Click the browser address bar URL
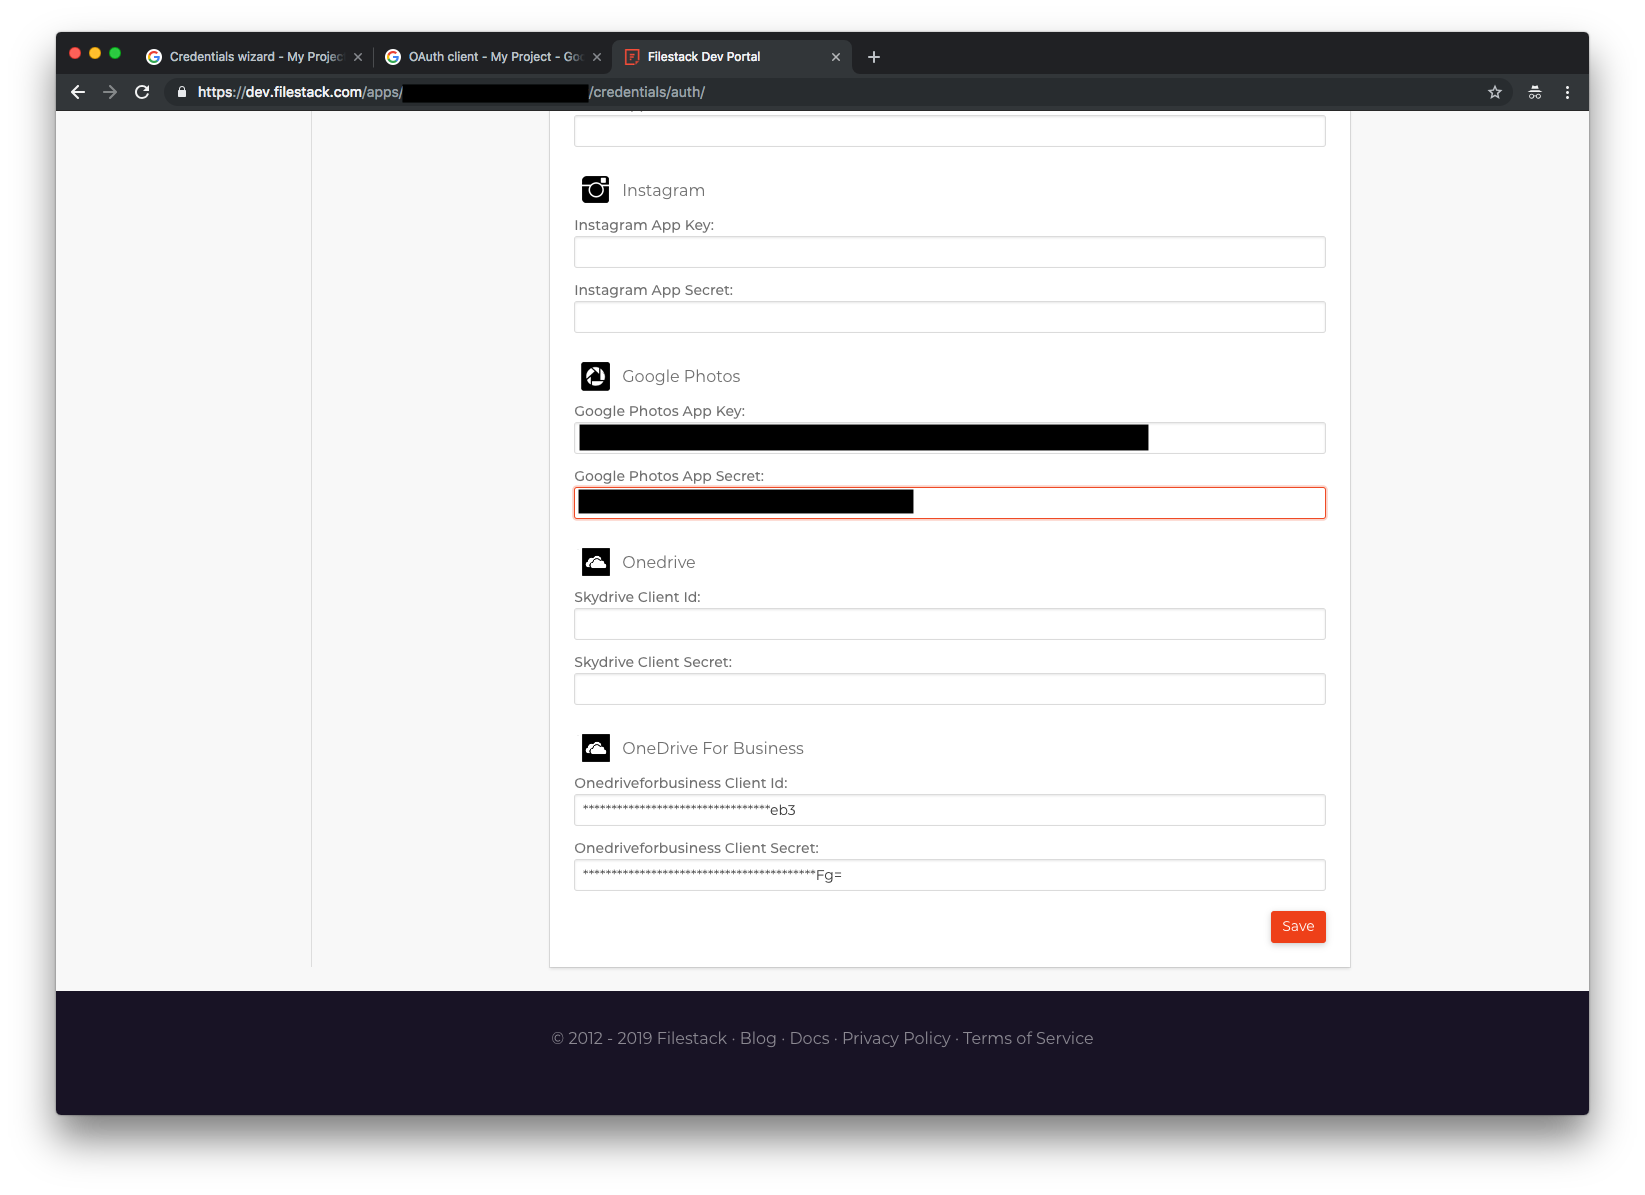 (x=451, y=92)
